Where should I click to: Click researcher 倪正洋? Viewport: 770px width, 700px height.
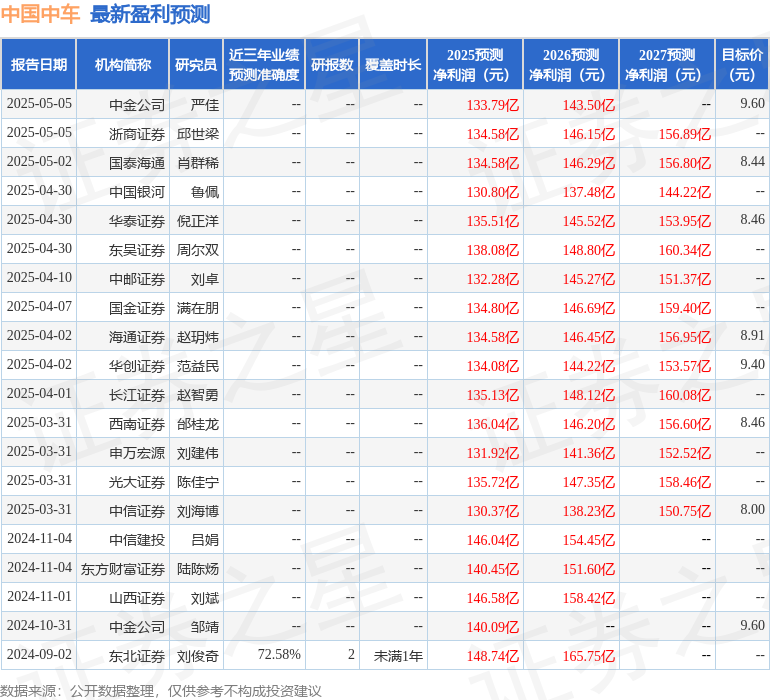point(198,221)
